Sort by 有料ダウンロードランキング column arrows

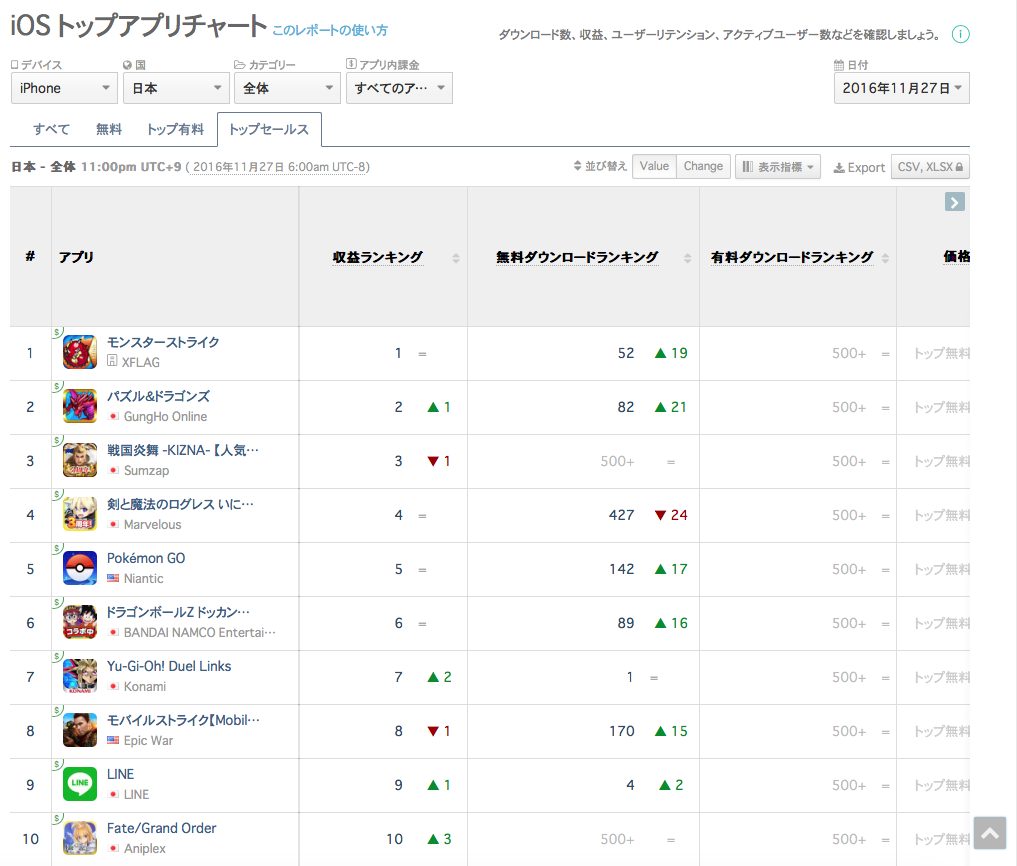[885, 258]
